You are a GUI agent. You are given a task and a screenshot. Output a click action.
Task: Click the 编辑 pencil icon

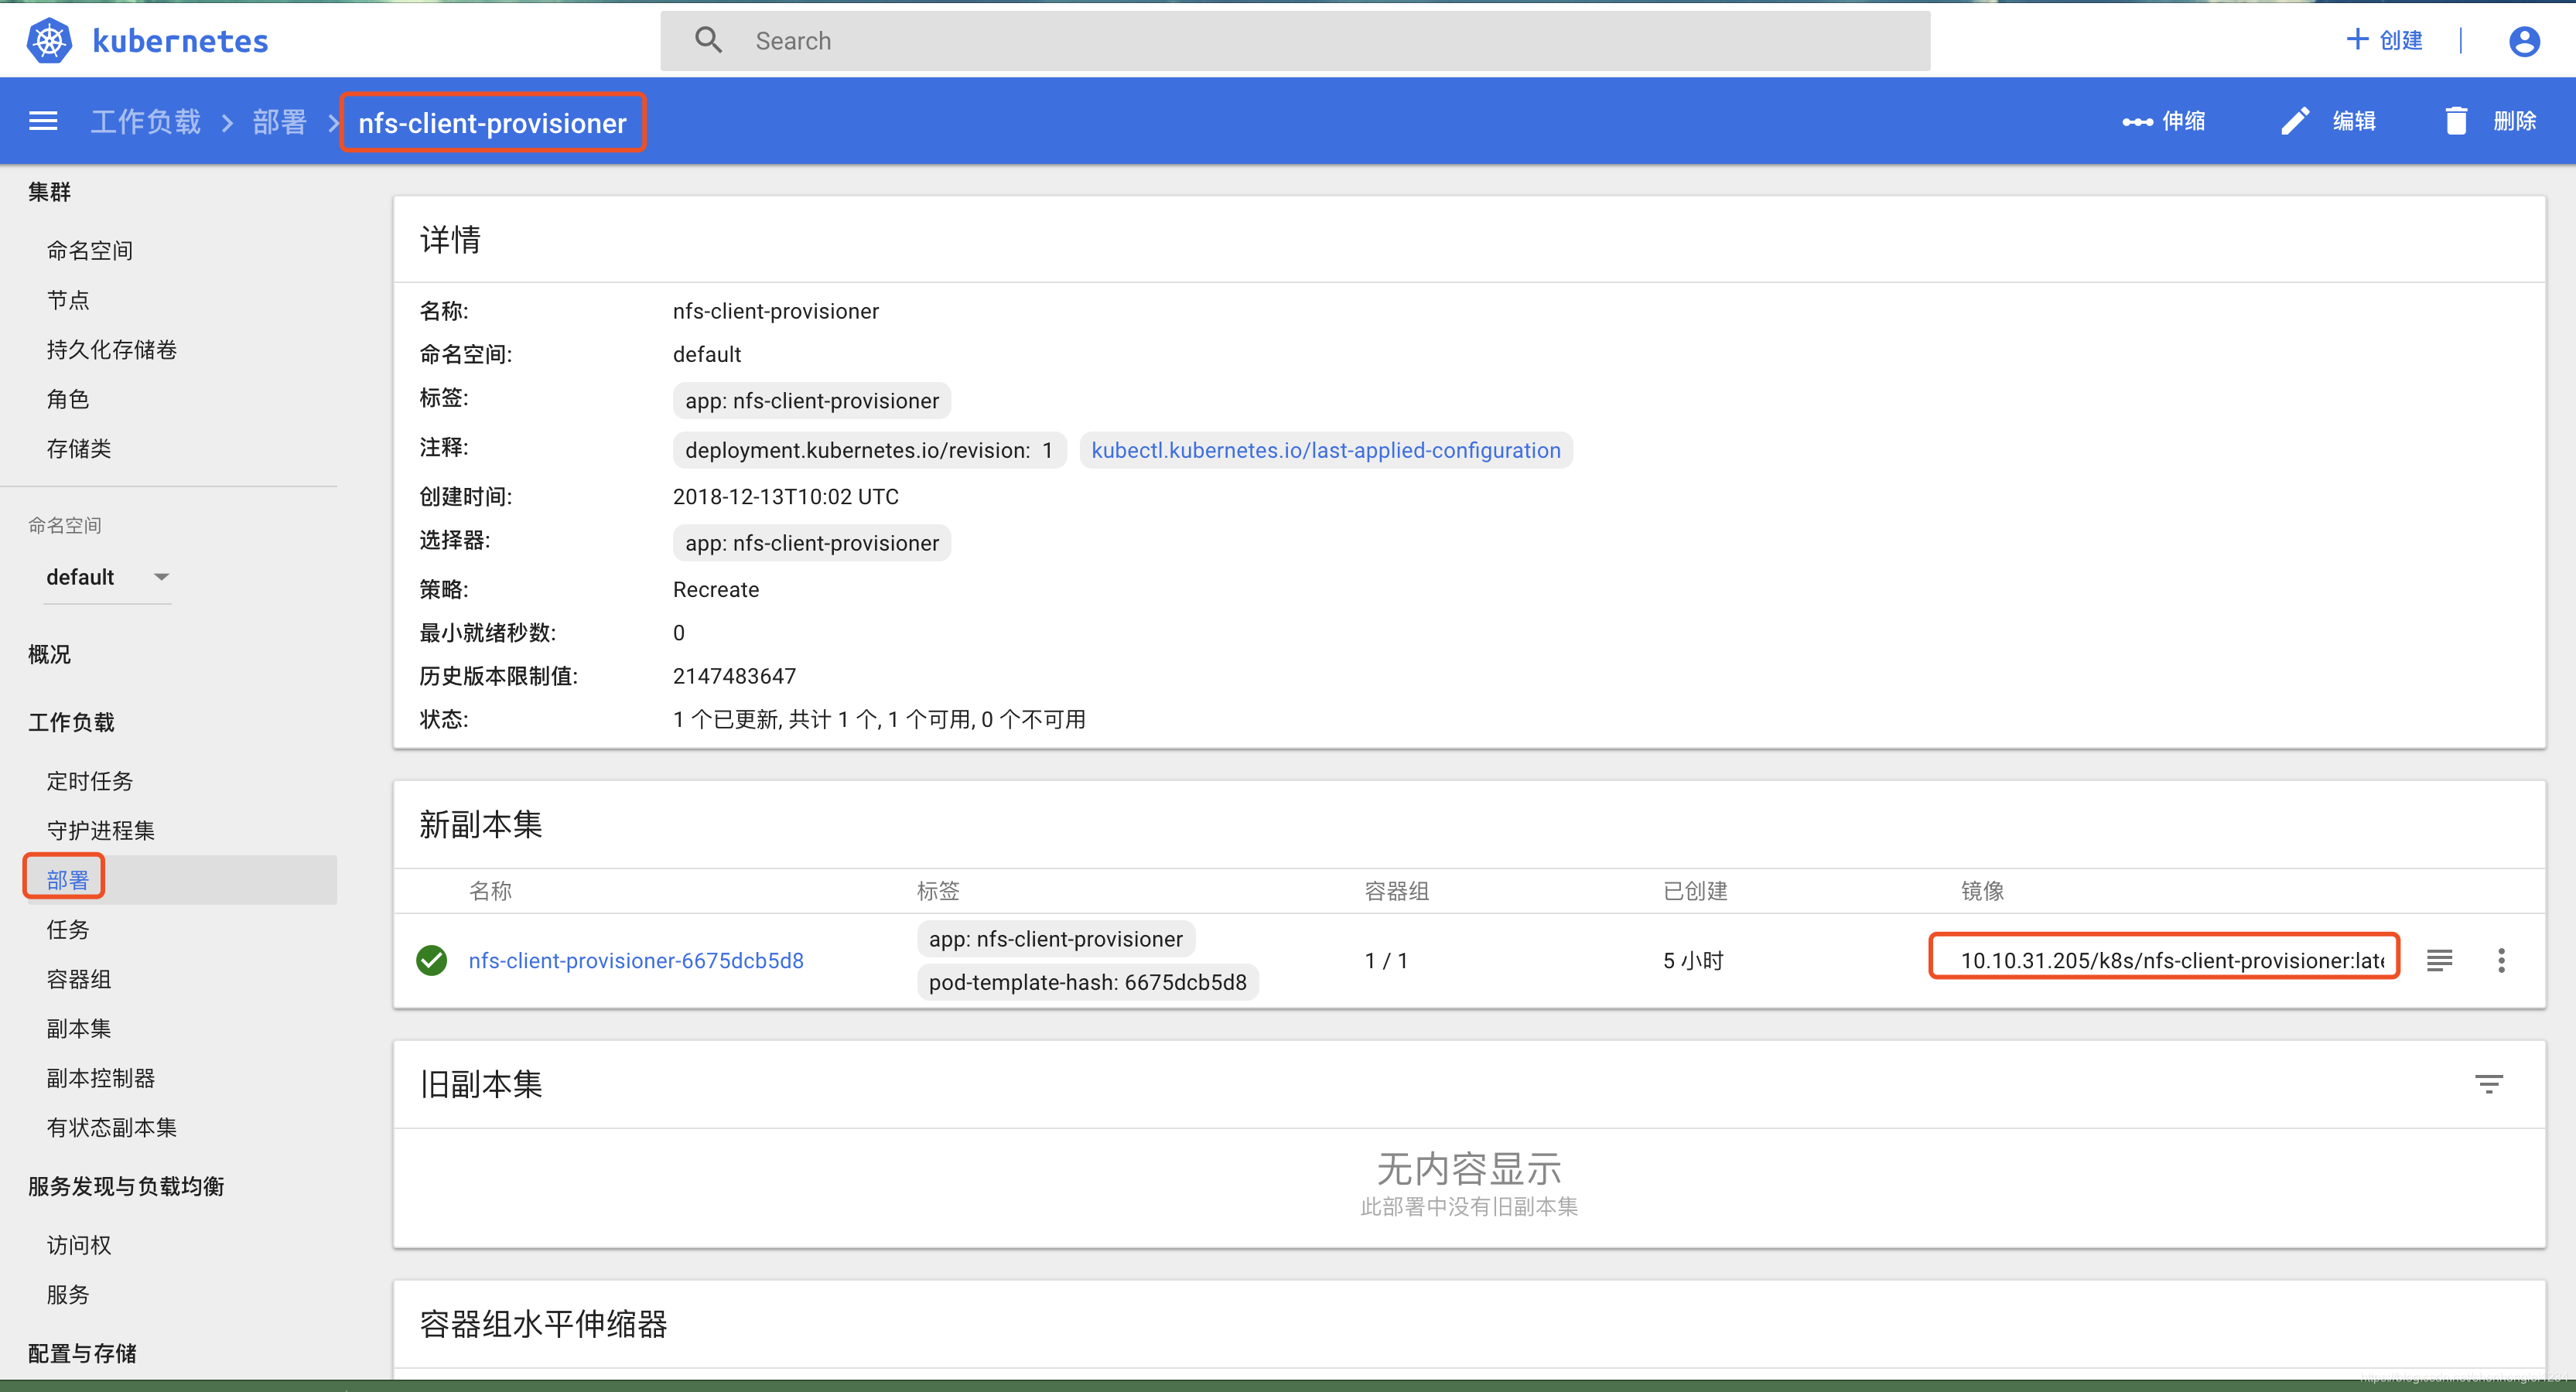2295,122
